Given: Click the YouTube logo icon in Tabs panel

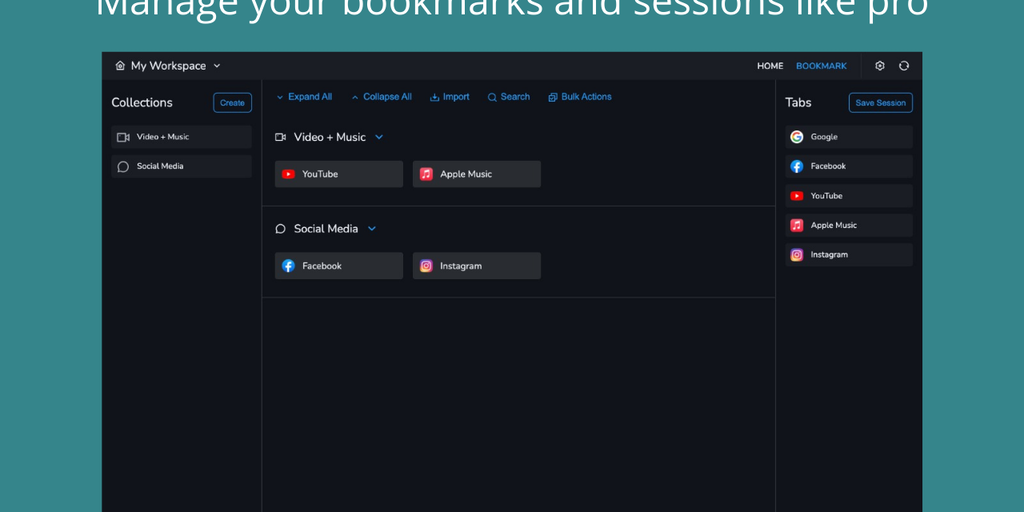Looking at the screenshot, I should [x=797, y=196].
